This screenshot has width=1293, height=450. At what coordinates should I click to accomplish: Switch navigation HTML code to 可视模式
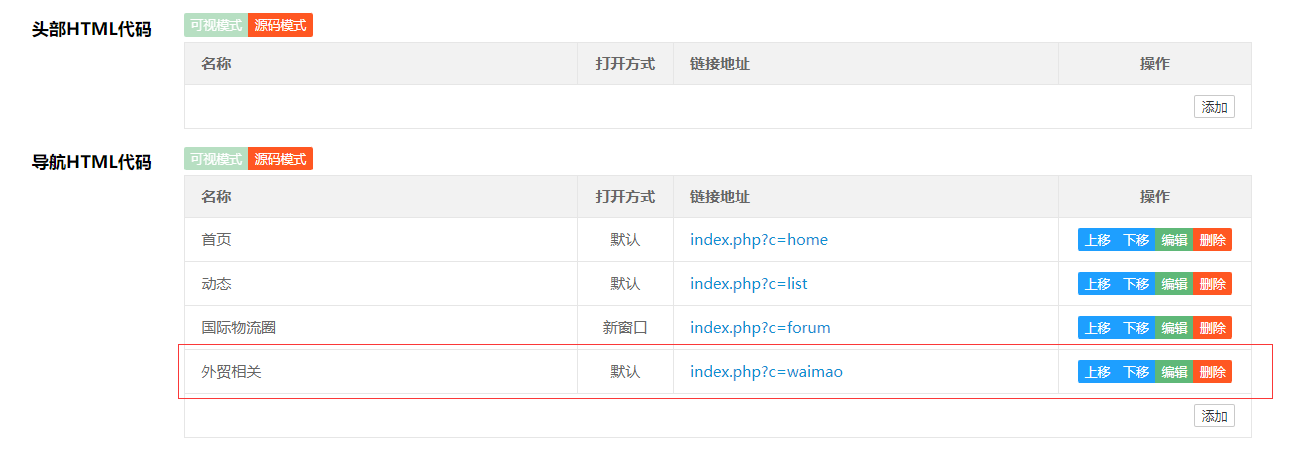tap(216, 159)
